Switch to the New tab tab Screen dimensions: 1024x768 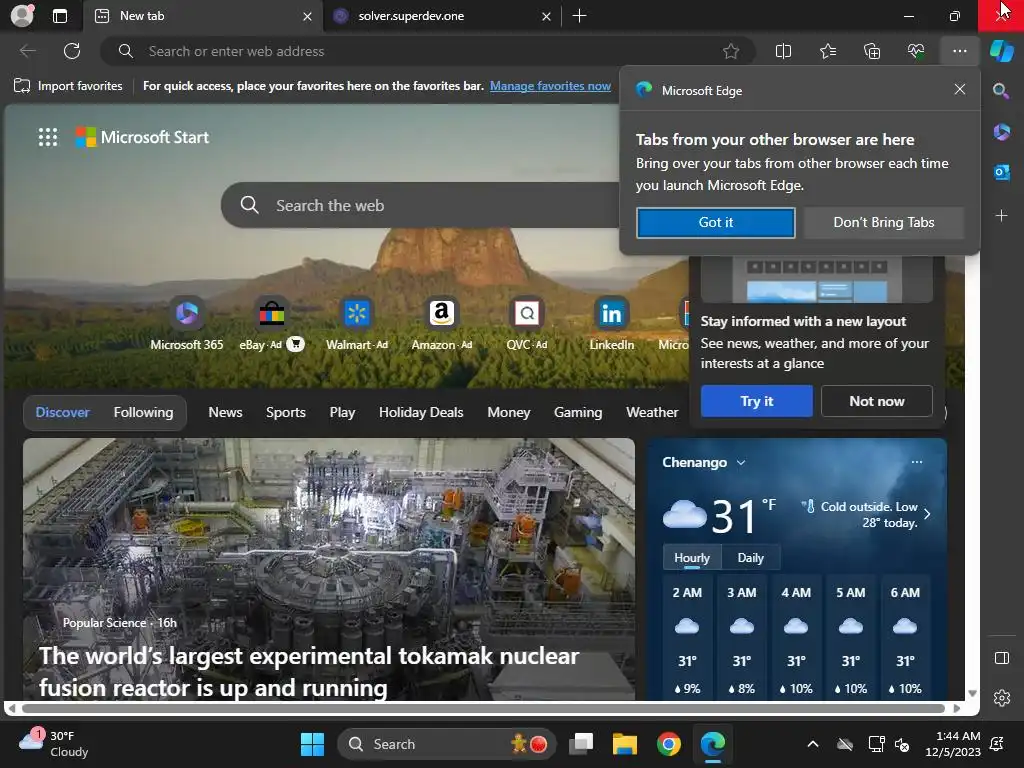pyautogui.click(x=202, y=16)
